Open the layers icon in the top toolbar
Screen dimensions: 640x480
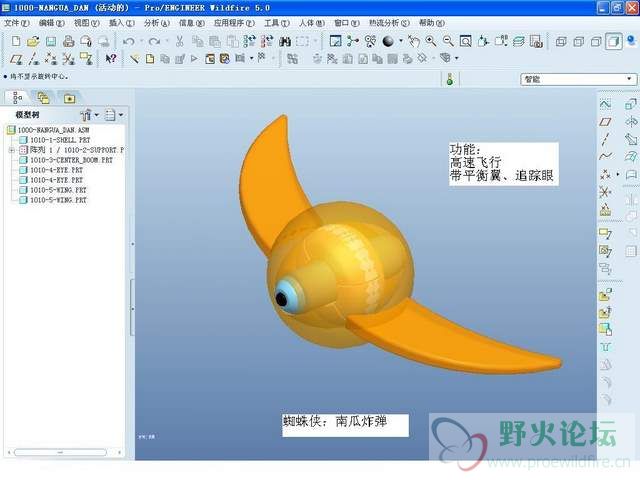[x=518, y=41]
